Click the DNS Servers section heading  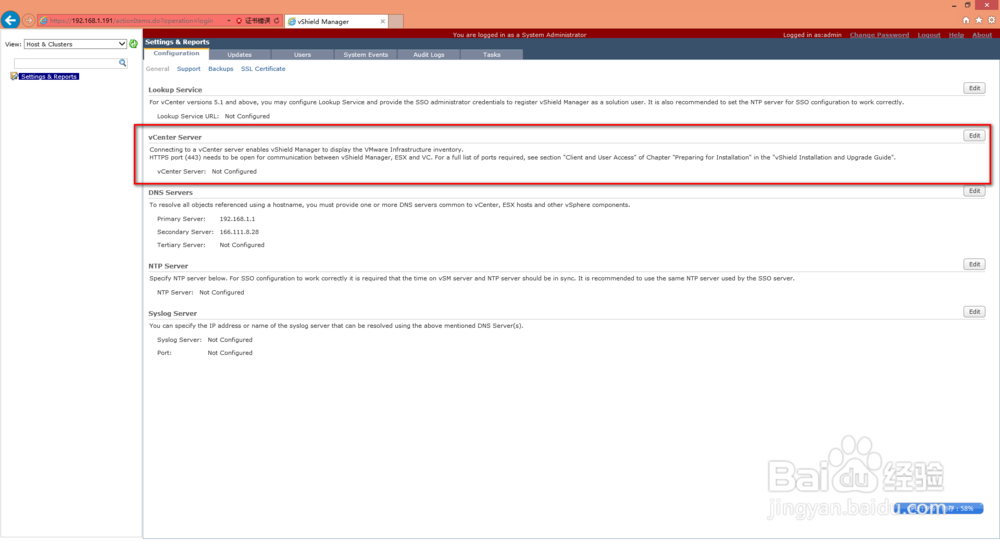(170, 193)
